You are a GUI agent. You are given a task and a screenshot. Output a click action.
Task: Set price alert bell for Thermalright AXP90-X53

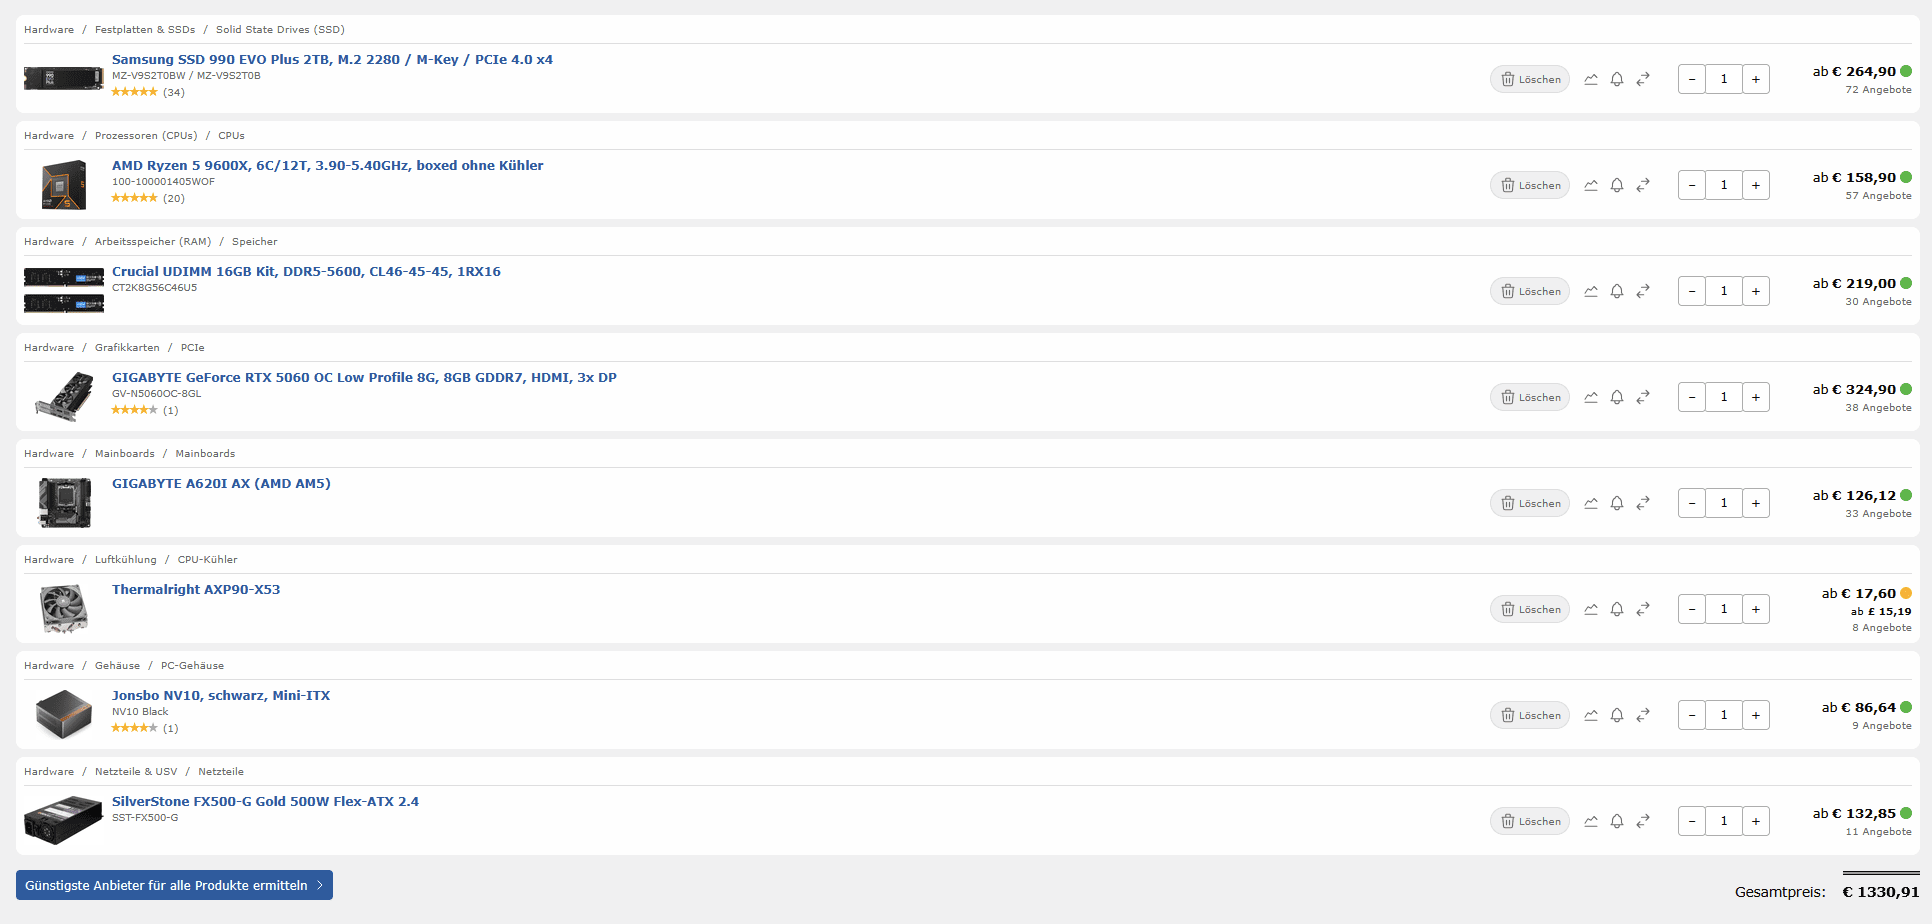coord(1617,609)
